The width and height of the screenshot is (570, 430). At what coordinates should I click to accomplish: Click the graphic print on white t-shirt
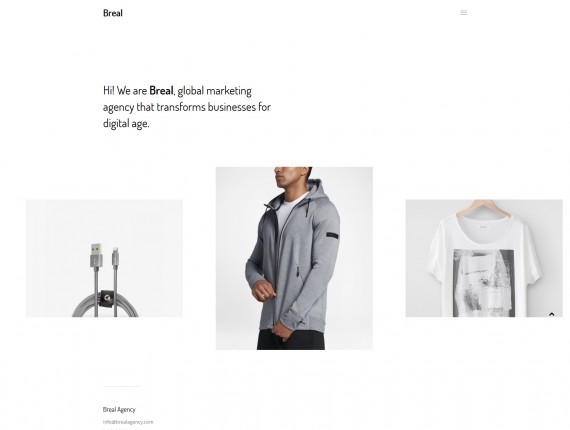[483, 283]
